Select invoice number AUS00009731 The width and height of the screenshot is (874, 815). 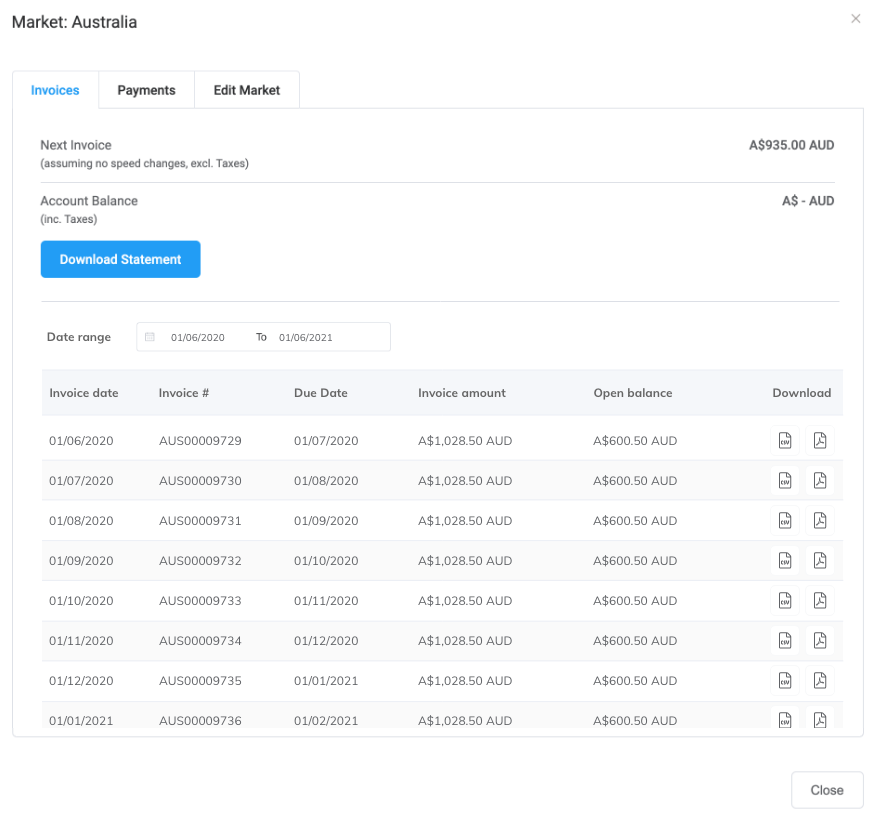point(200,521)
